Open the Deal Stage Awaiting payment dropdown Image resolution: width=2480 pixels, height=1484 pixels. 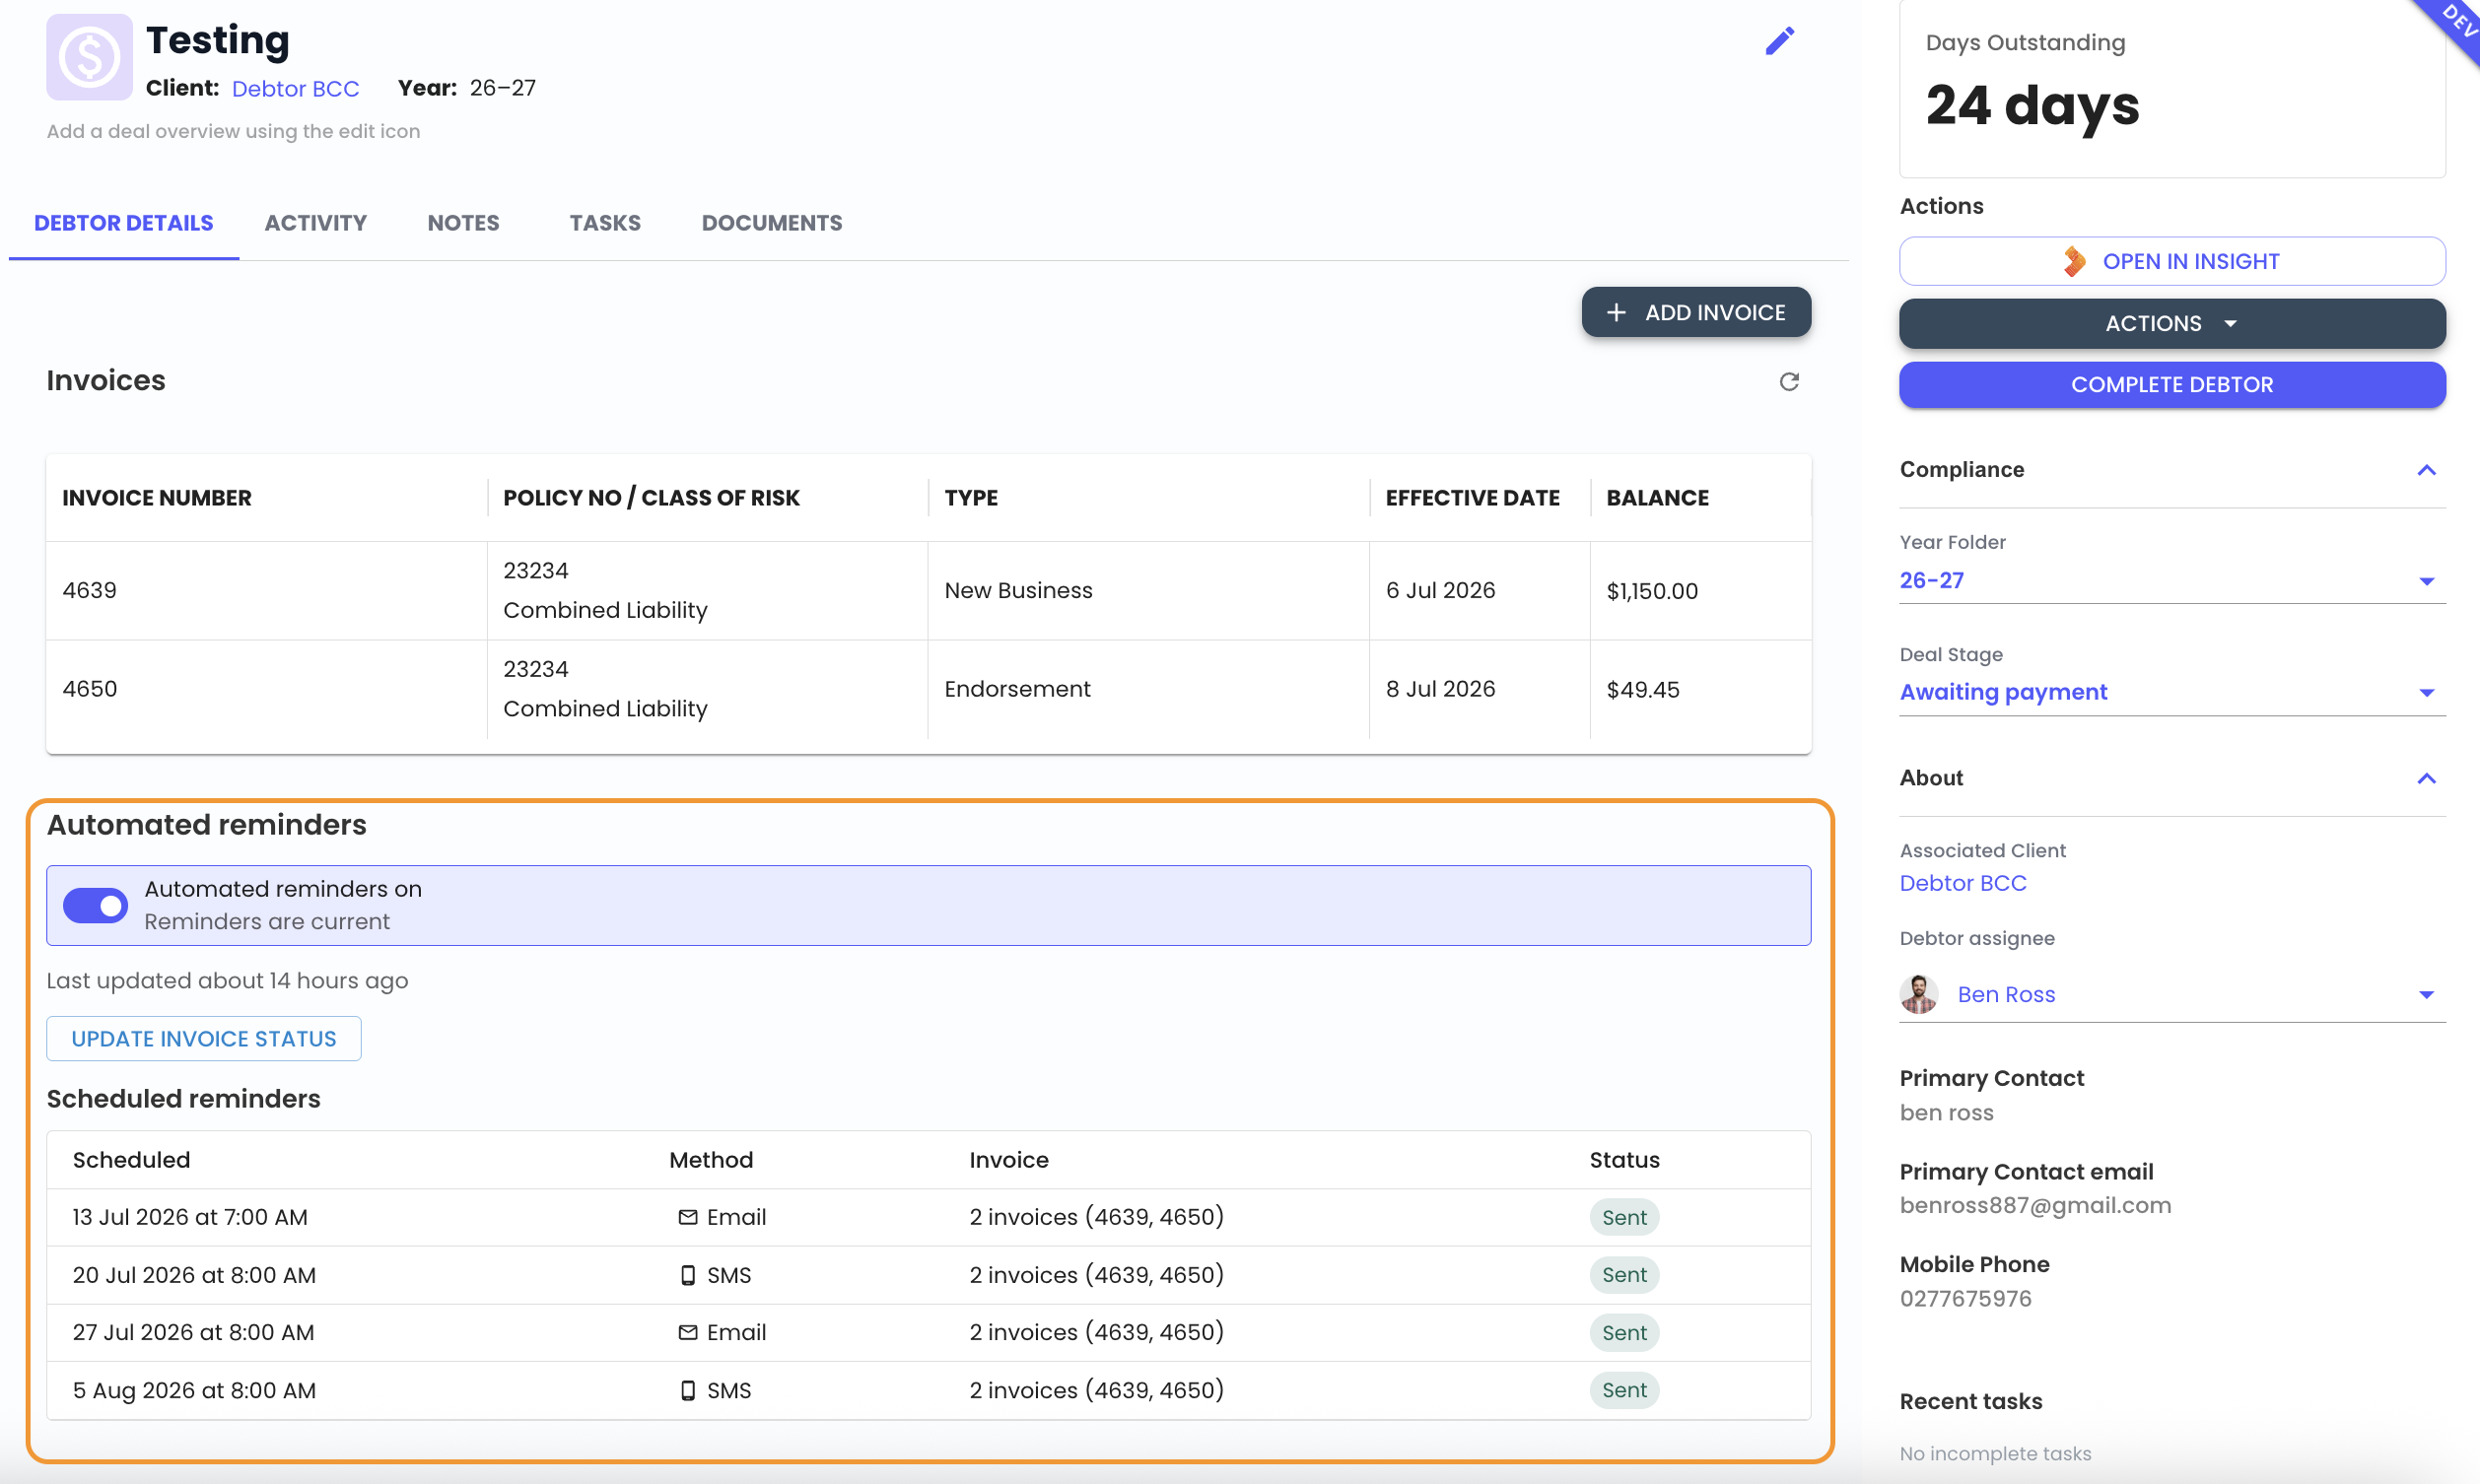(x=2172, y=692)
